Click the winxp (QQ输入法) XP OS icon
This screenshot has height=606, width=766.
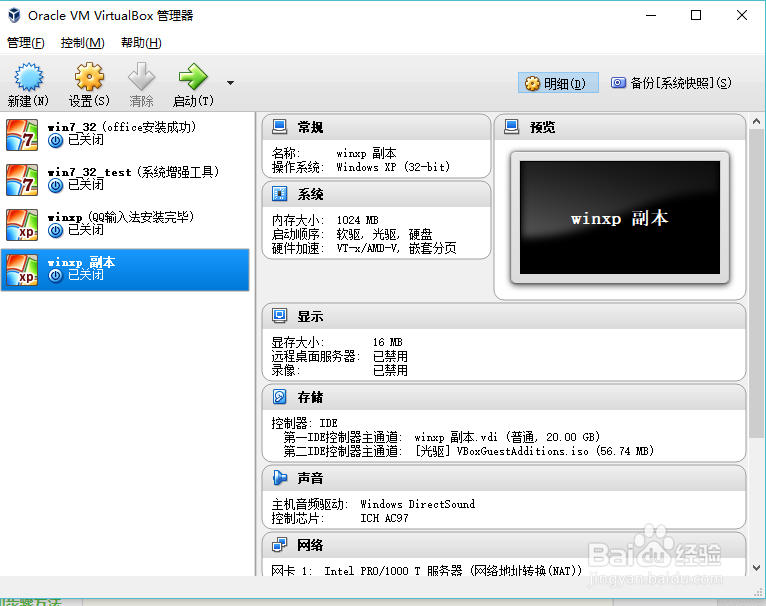(22, 225)
